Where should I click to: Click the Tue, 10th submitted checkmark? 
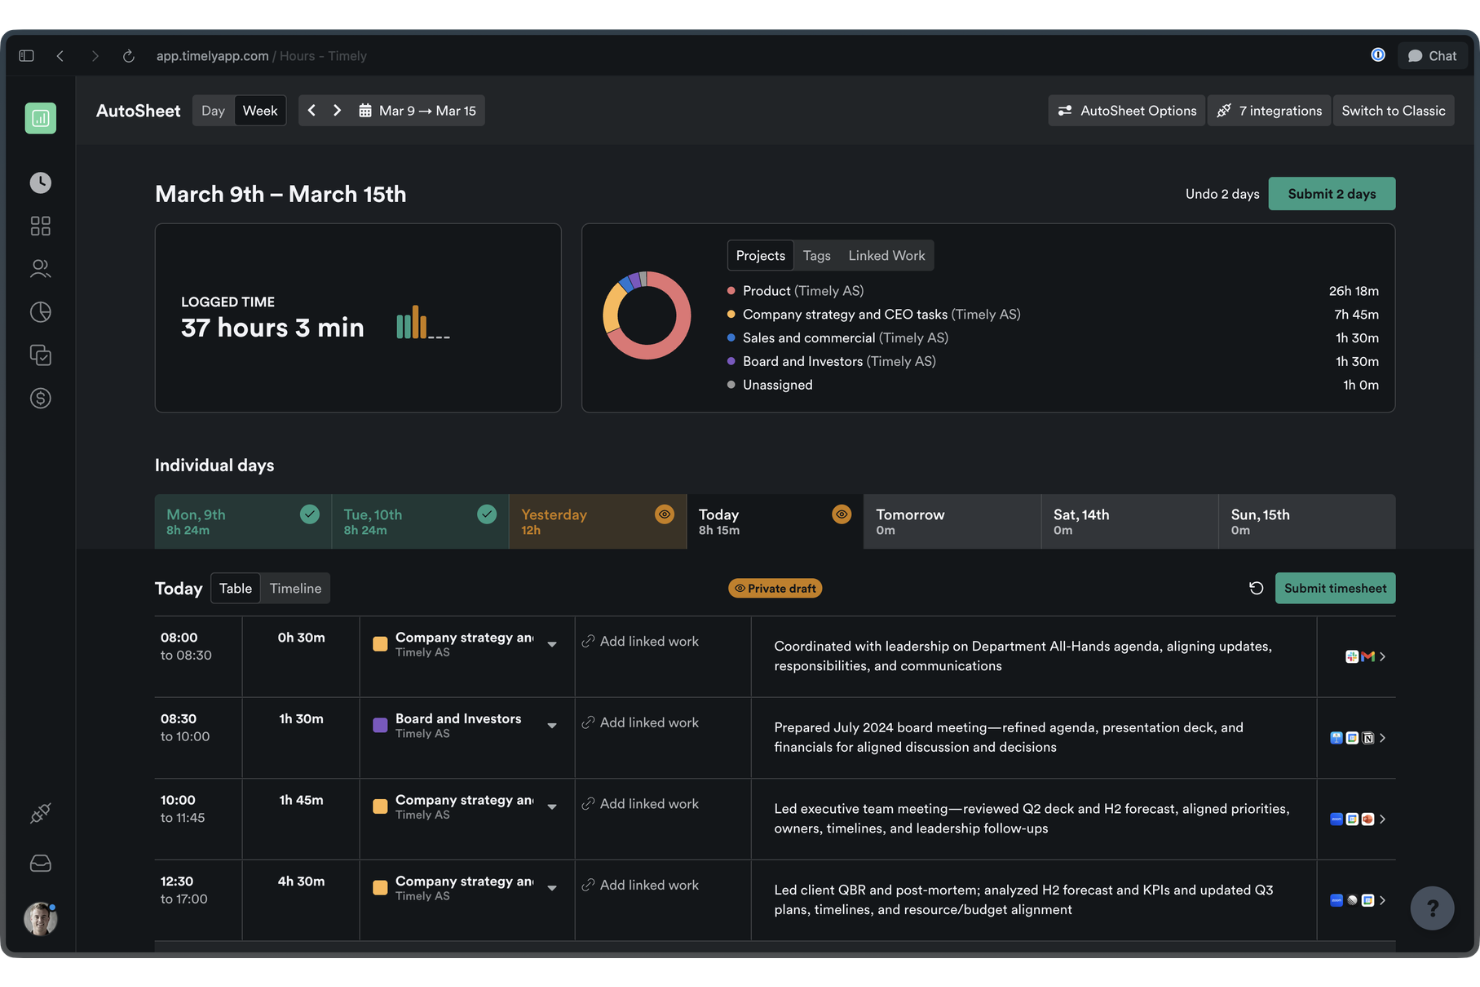click(487, 514)
